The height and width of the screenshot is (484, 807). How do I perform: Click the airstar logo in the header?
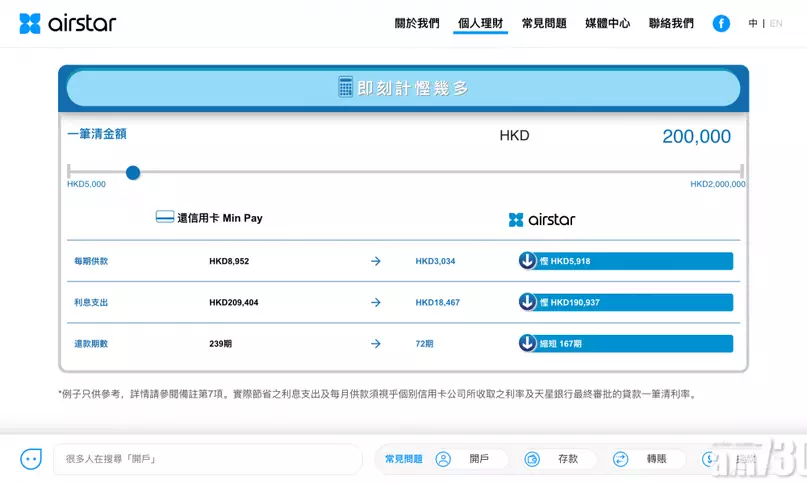pyautogui.click(x=67, y=23)
